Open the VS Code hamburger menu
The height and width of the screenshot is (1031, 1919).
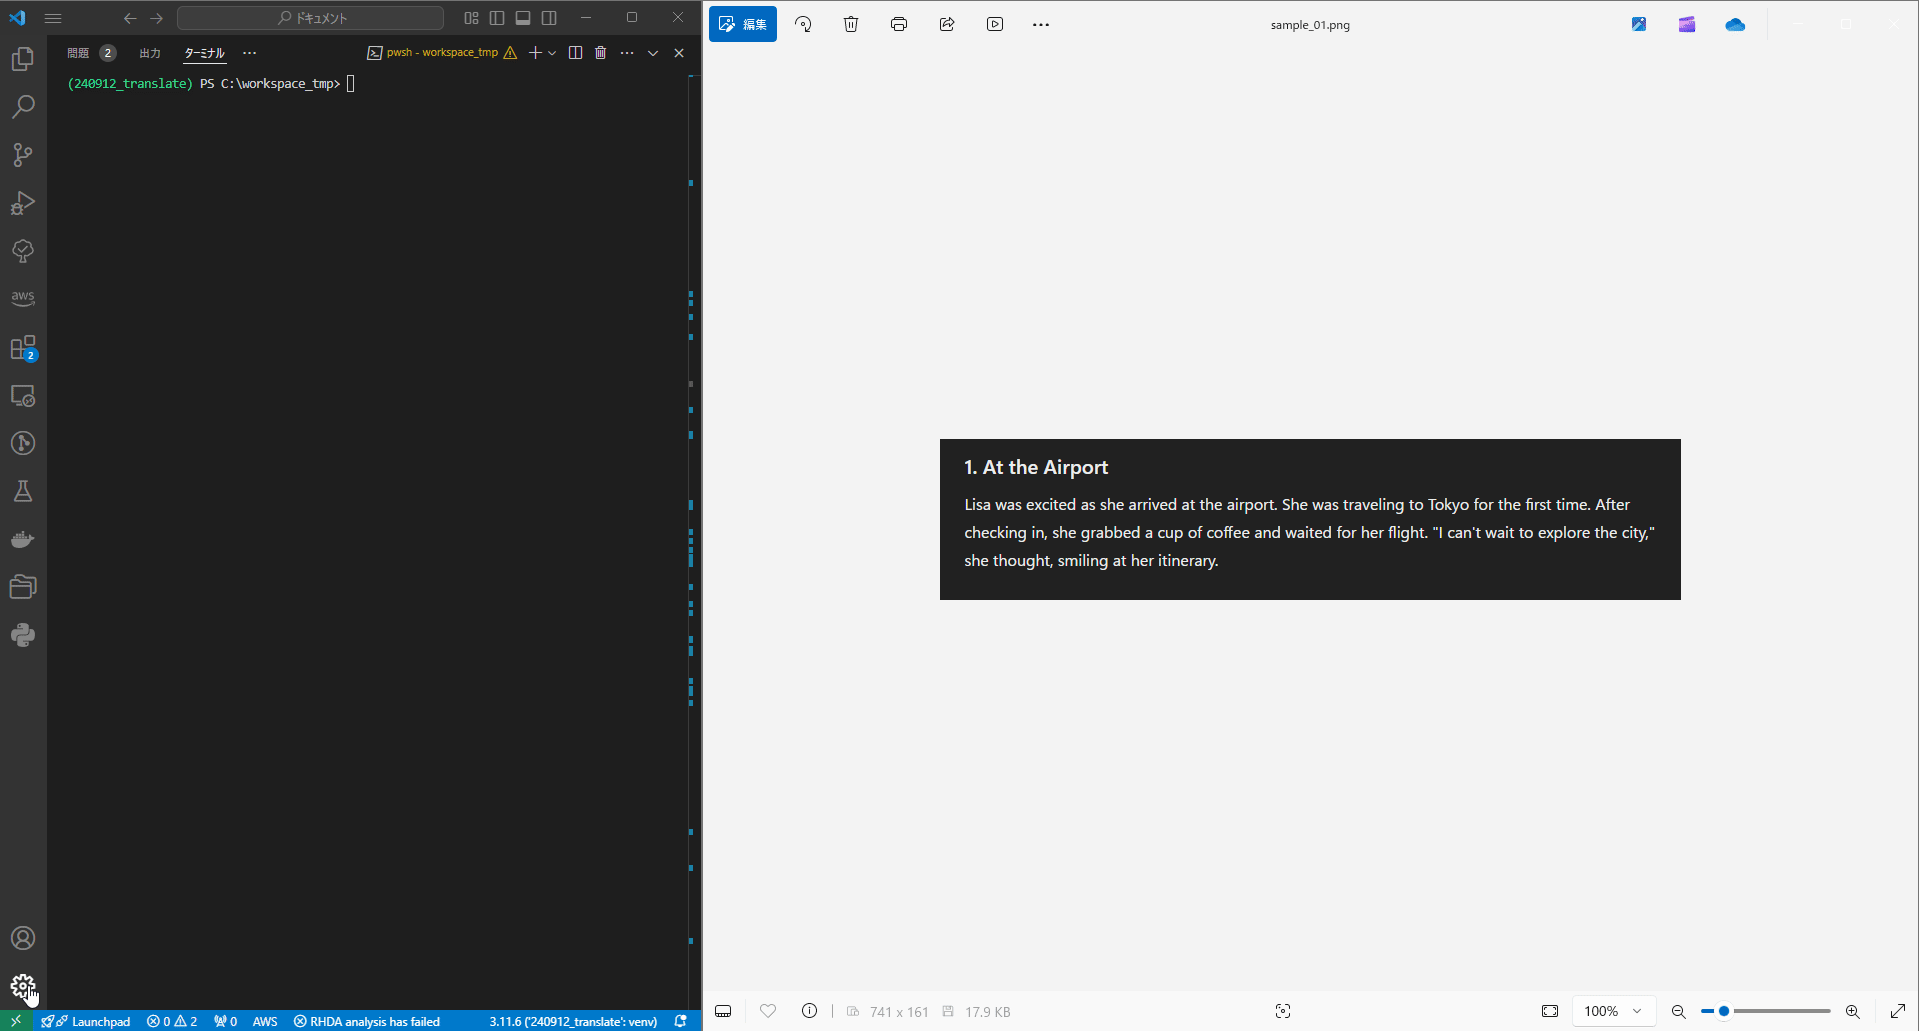coord(53,18)
